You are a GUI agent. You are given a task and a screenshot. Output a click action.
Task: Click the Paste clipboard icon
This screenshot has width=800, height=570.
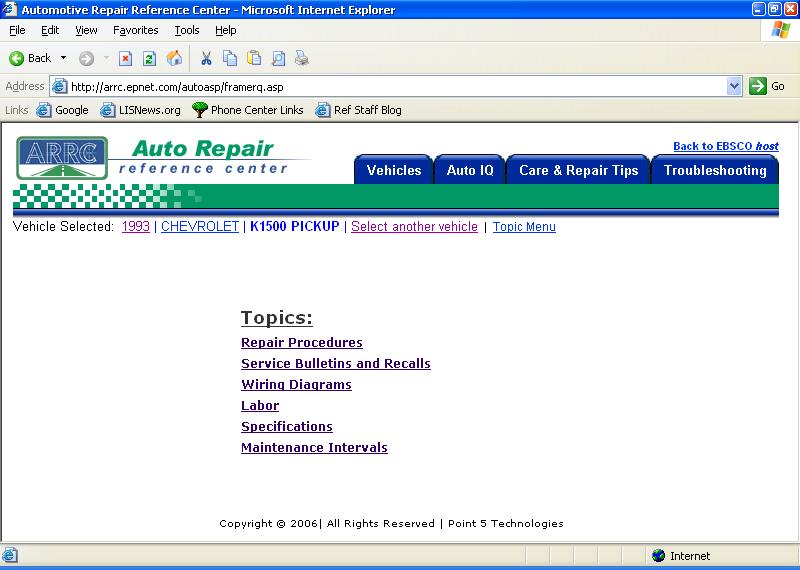254,59
